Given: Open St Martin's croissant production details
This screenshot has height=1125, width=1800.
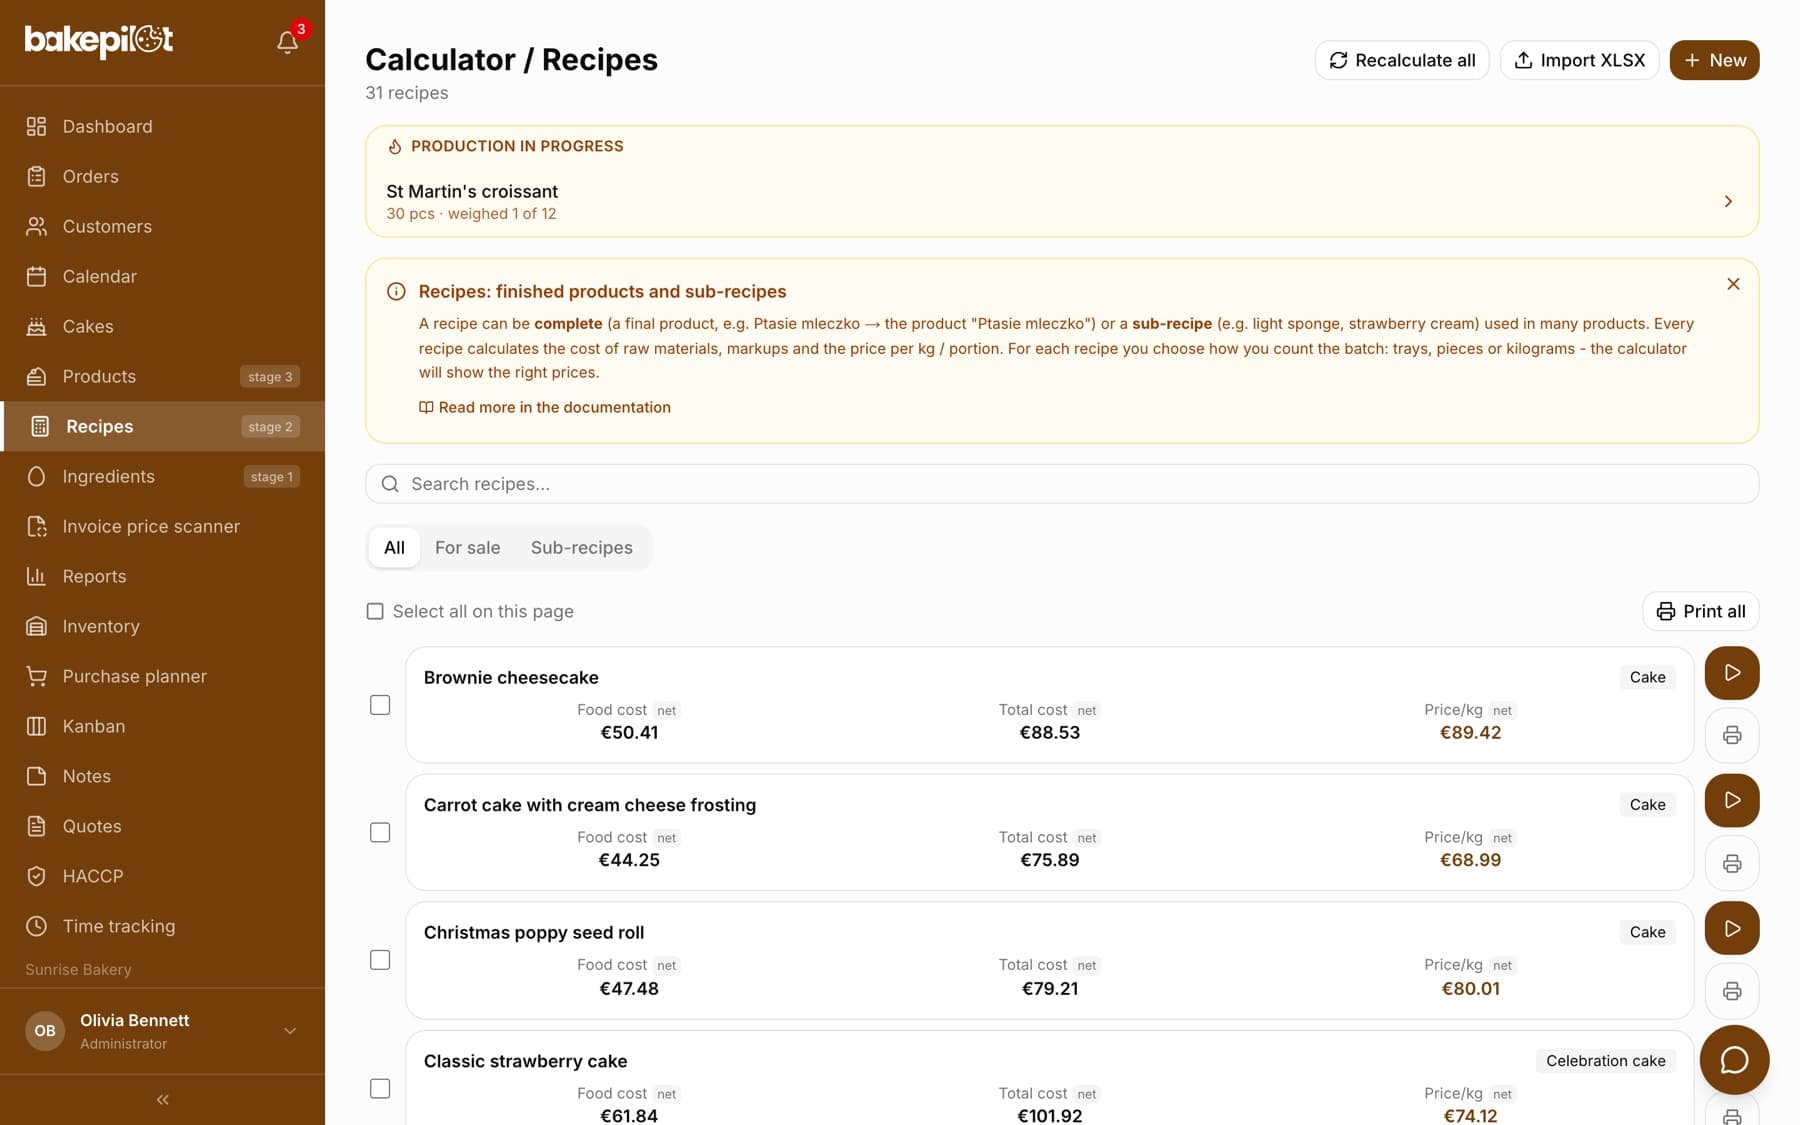Looking at the screenshot, I should pos(1061,201).
